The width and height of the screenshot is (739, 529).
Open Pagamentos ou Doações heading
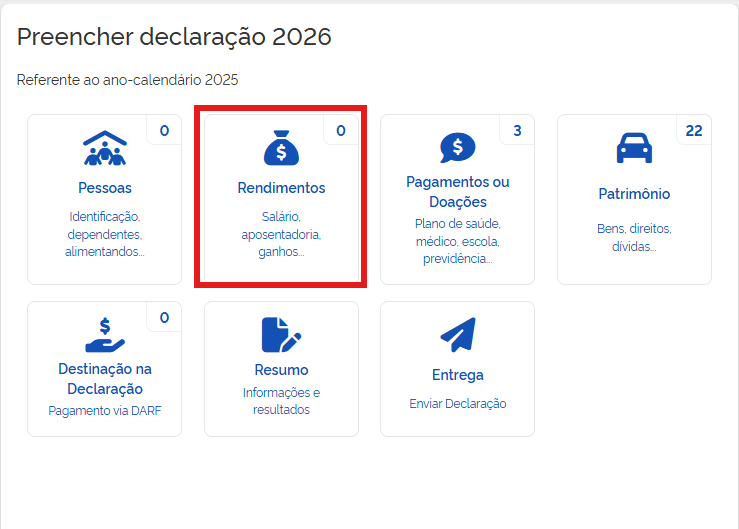[457, 192]
